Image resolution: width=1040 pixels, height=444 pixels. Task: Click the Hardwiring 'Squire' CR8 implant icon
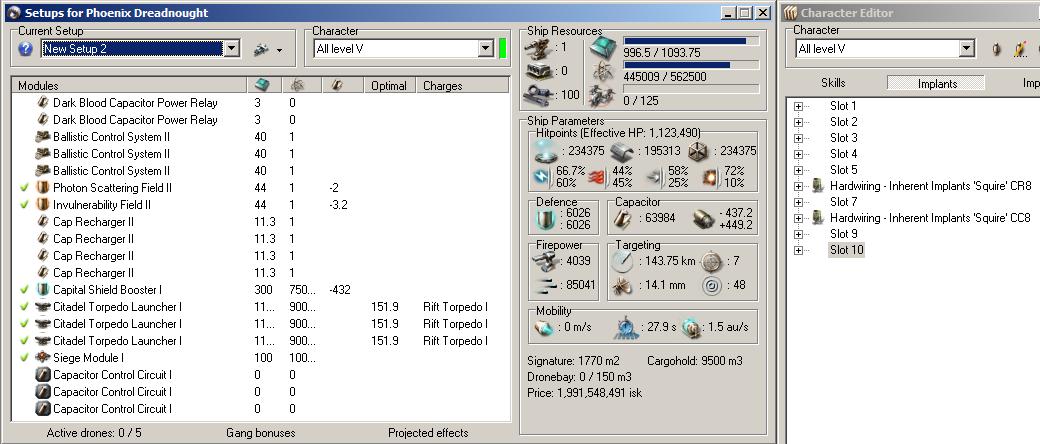(818, 186)
